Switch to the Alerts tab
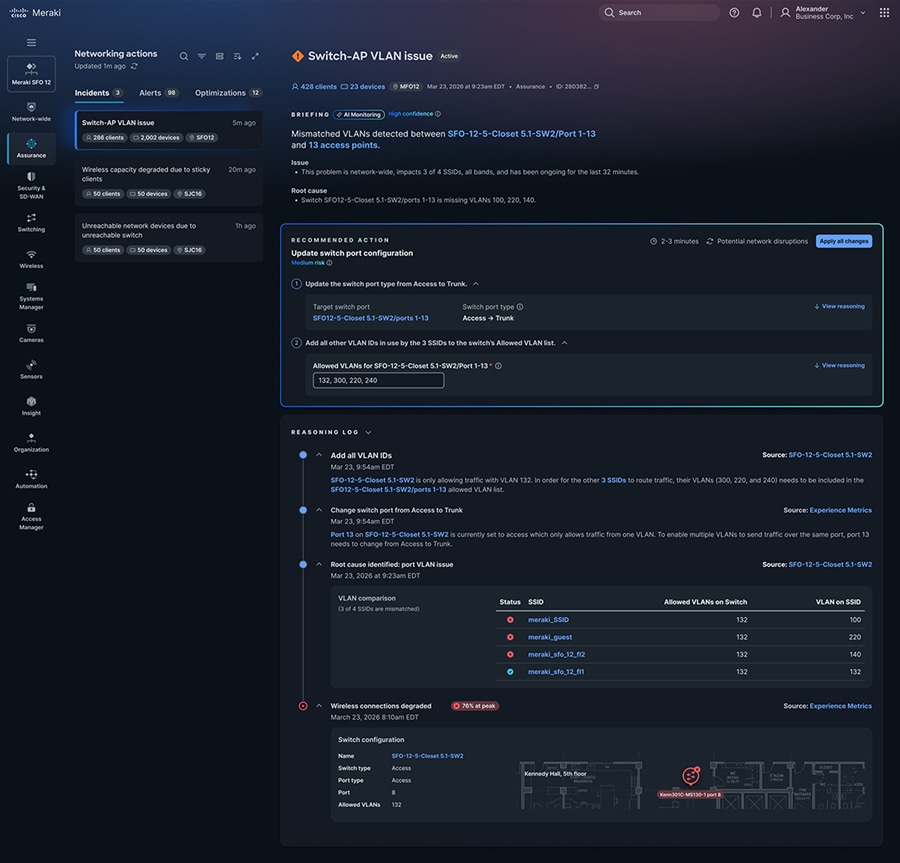The width and height of the screenshot is (900, 863). point(159,93)
